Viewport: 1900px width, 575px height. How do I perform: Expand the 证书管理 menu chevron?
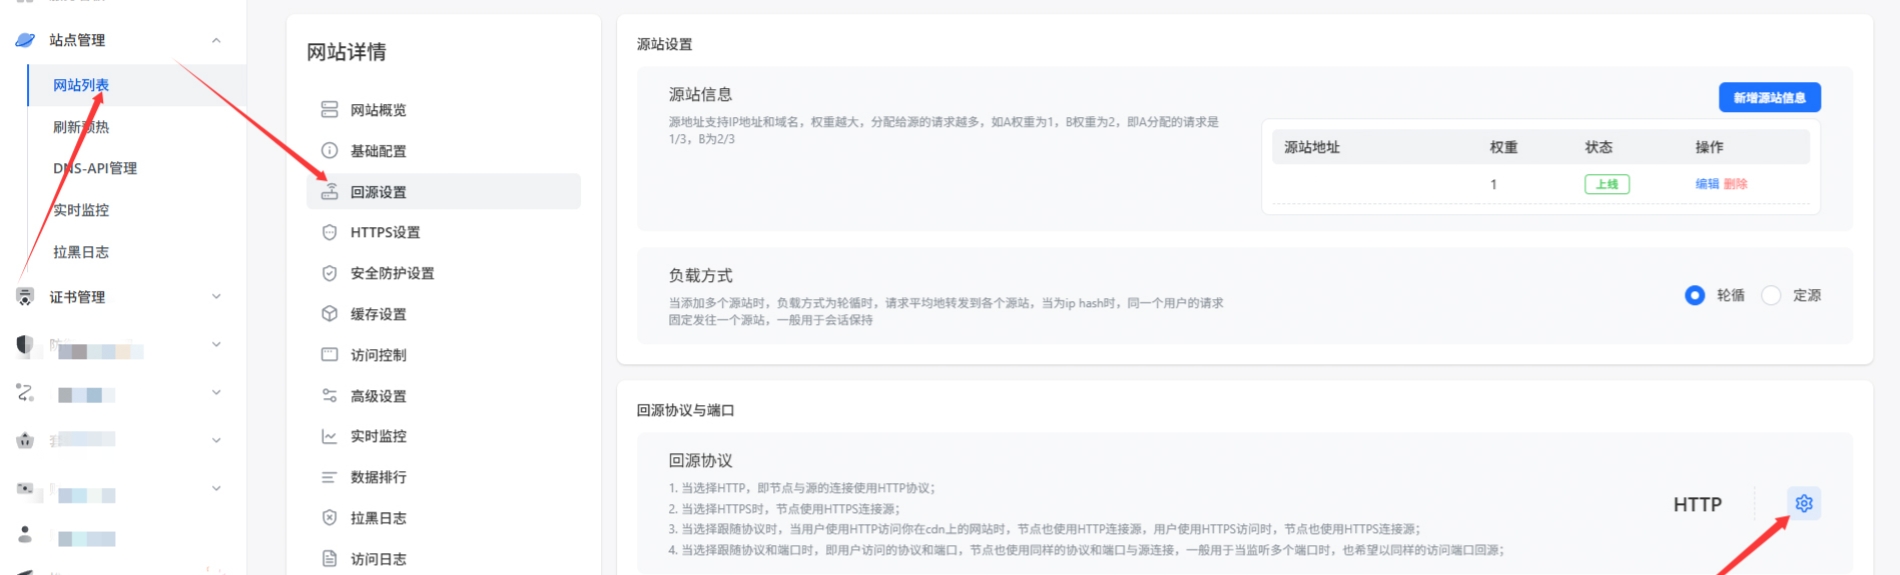[x=216, y=297]
